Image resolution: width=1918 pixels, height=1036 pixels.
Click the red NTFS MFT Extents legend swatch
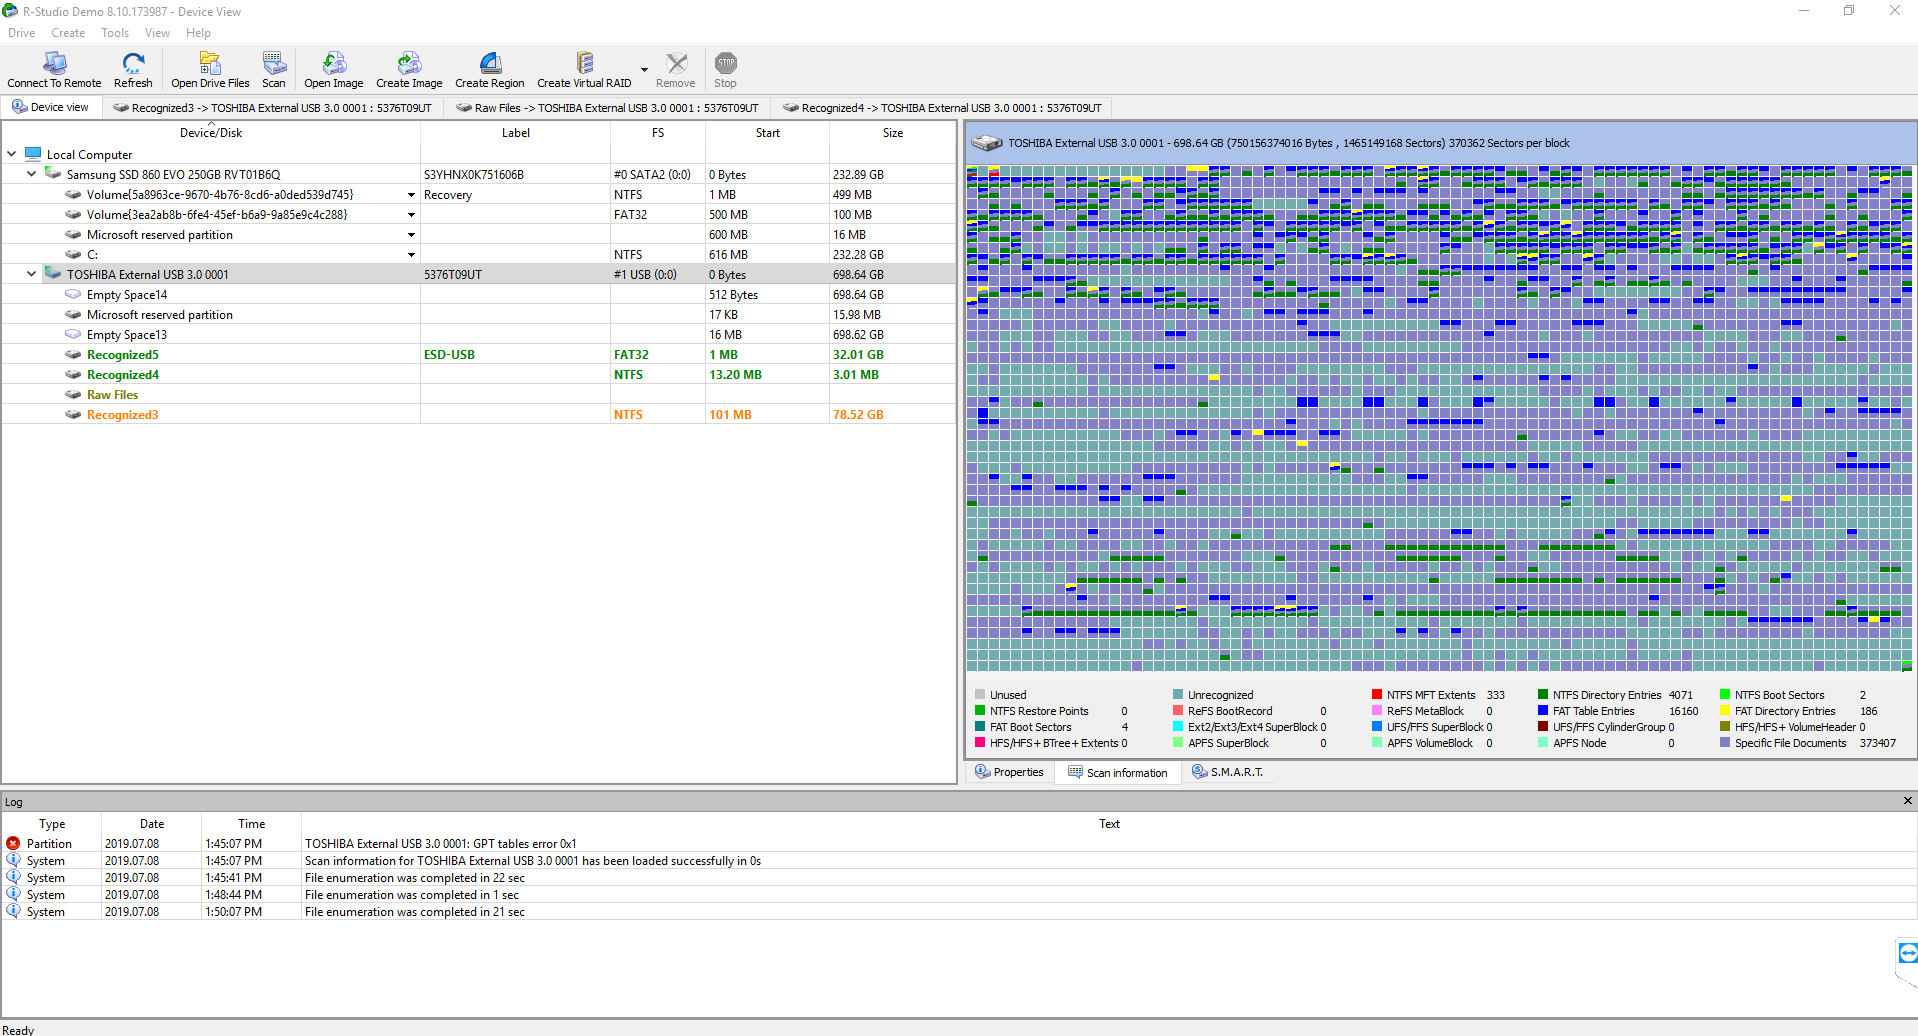tap(1377, 695)
